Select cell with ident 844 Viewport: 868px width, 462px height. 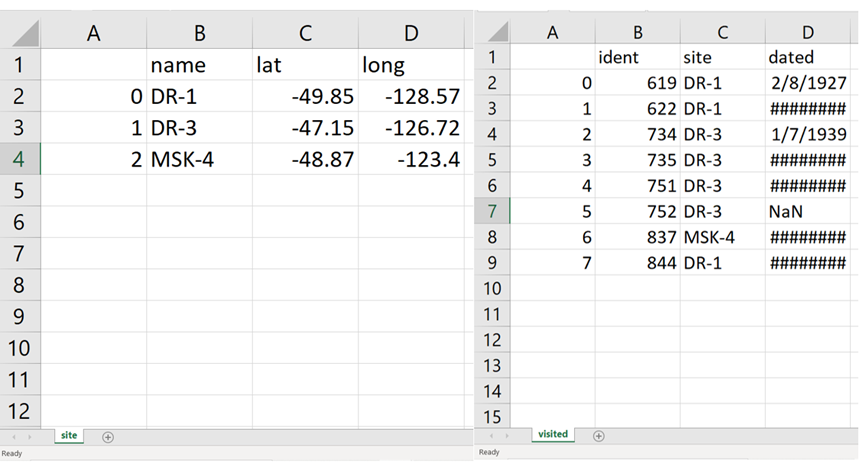(638, 262)
